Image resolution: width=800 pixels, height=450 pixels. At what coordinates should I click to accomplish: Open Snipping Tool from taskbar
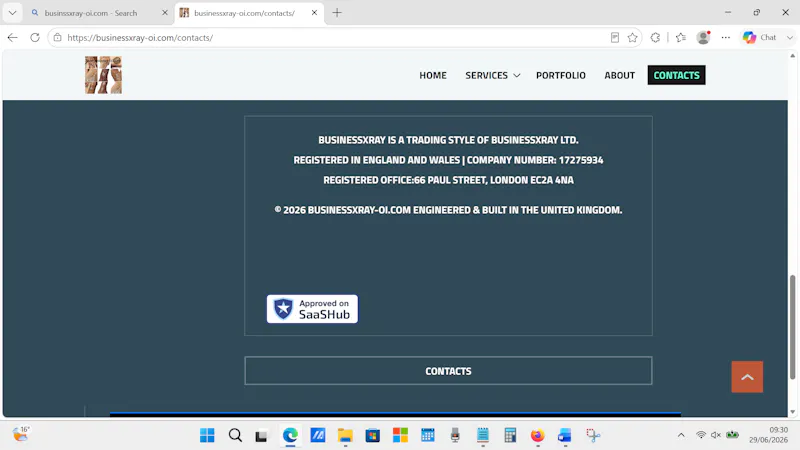[x=593, y=435]
